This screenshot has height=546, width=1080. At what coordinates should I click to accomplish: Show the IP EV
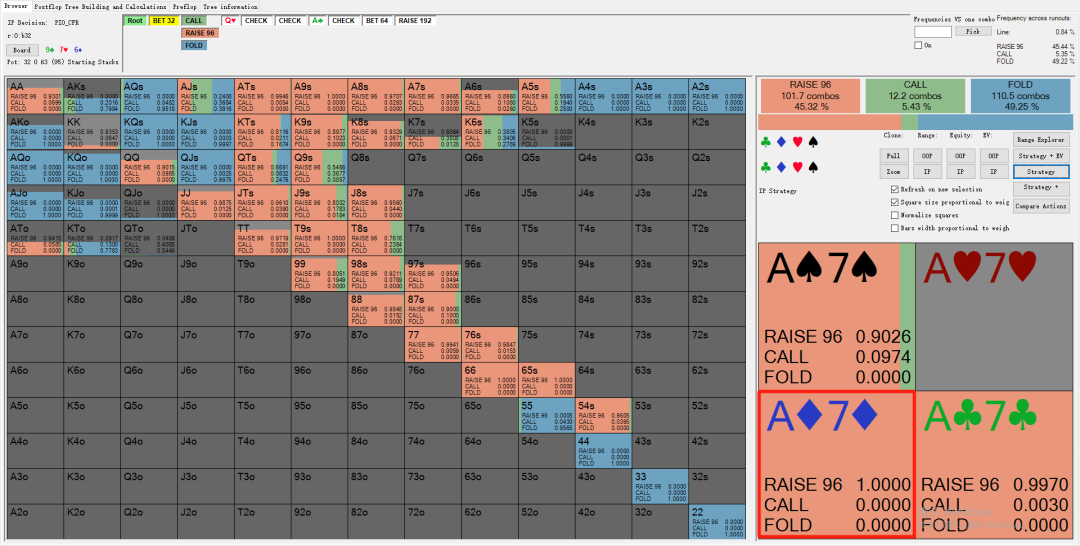coord(994,171)
